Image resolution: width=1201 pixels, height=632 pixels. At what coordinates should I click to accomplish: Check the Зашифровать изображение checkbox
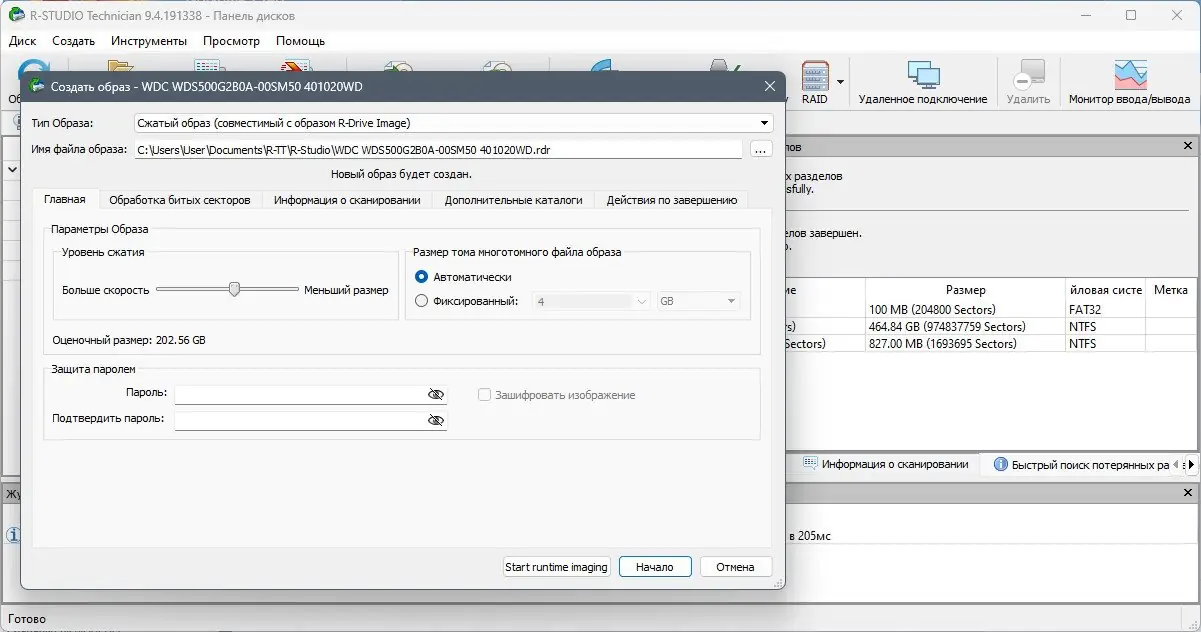click(x=484, y=394)
